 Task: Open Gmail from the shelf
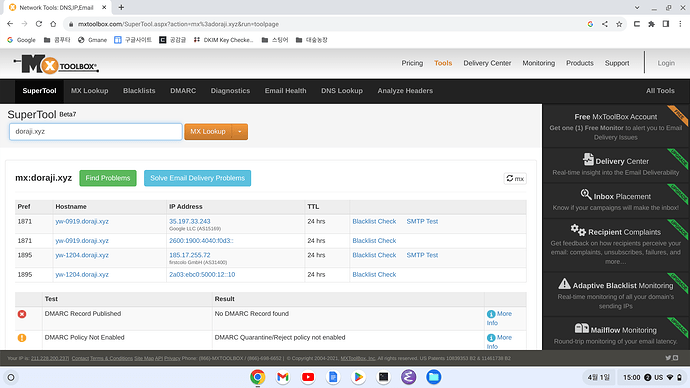point(283,377)
